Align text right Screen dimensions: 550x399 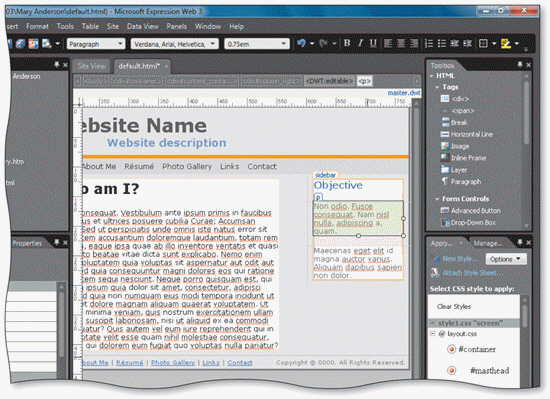coord(414,43)
